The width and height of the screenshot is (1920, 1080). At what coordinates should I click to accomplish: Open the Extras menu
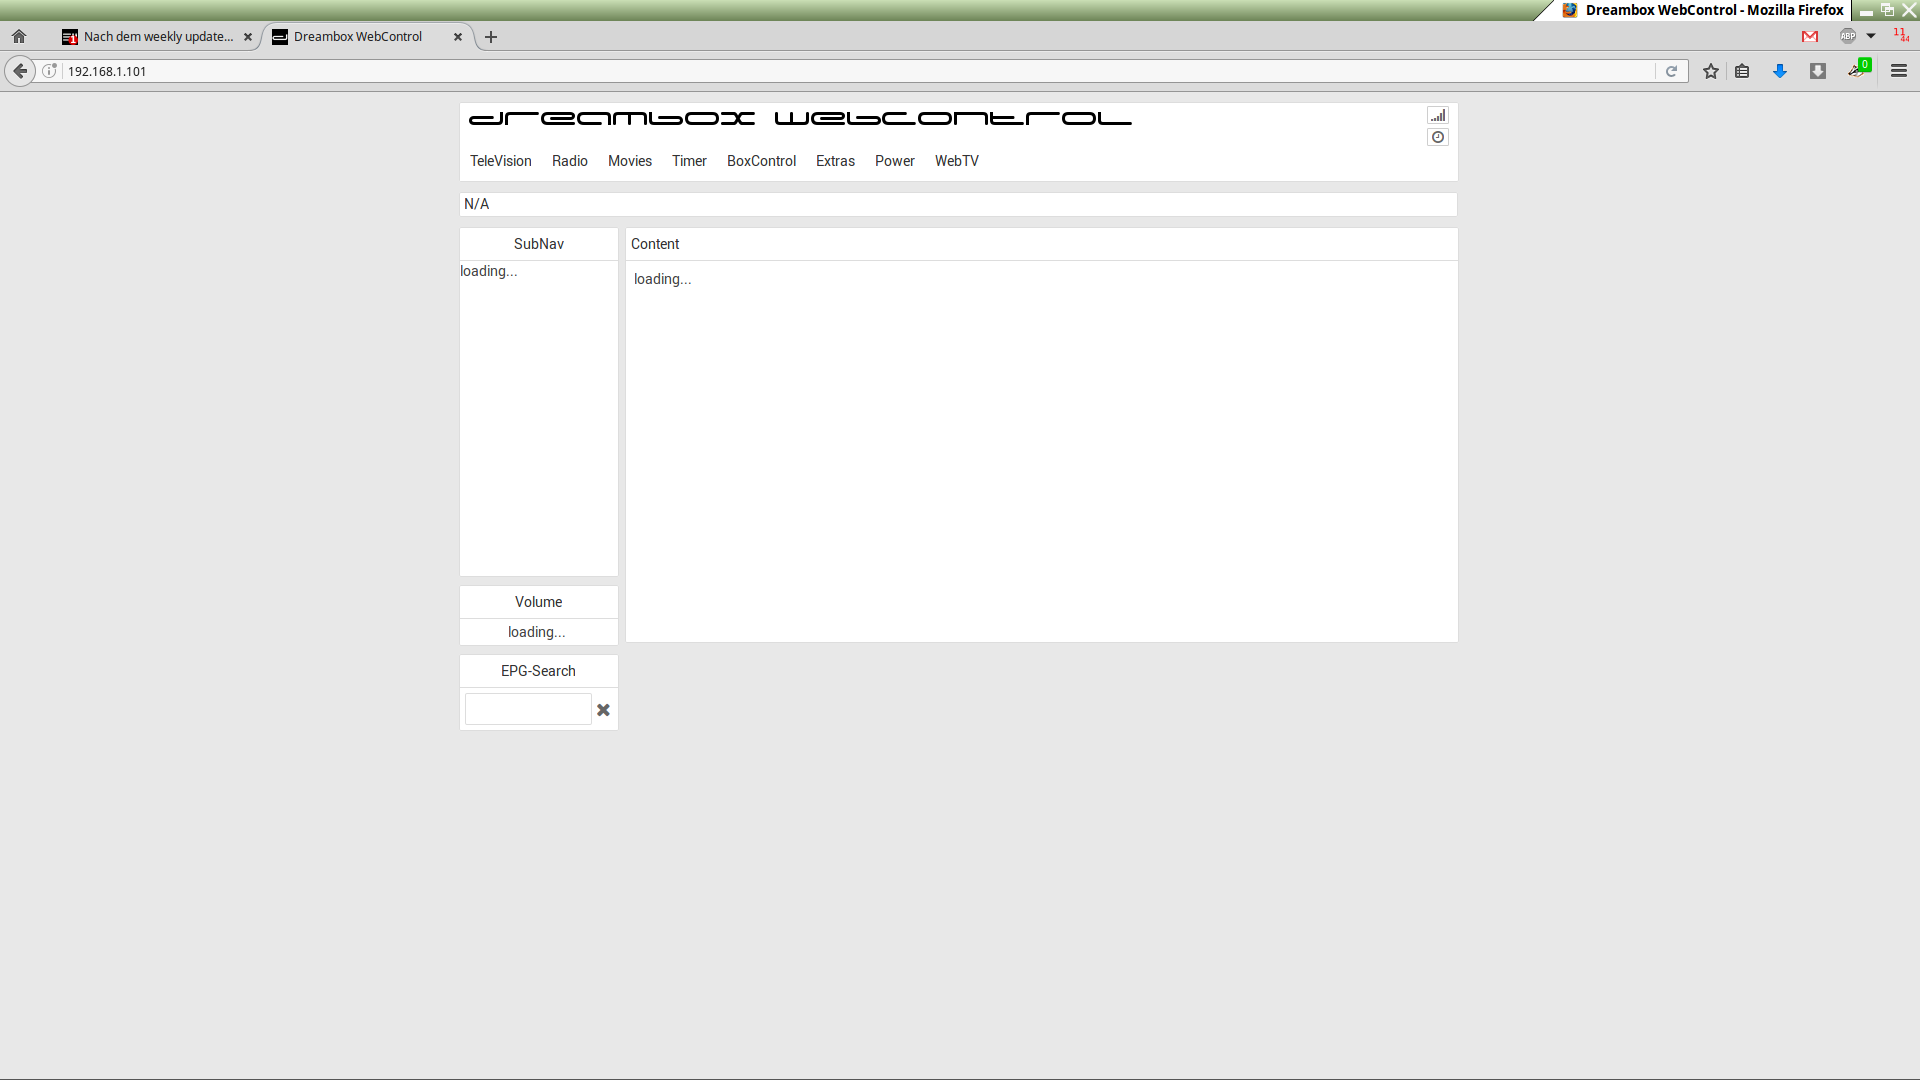tap(835, 161)
